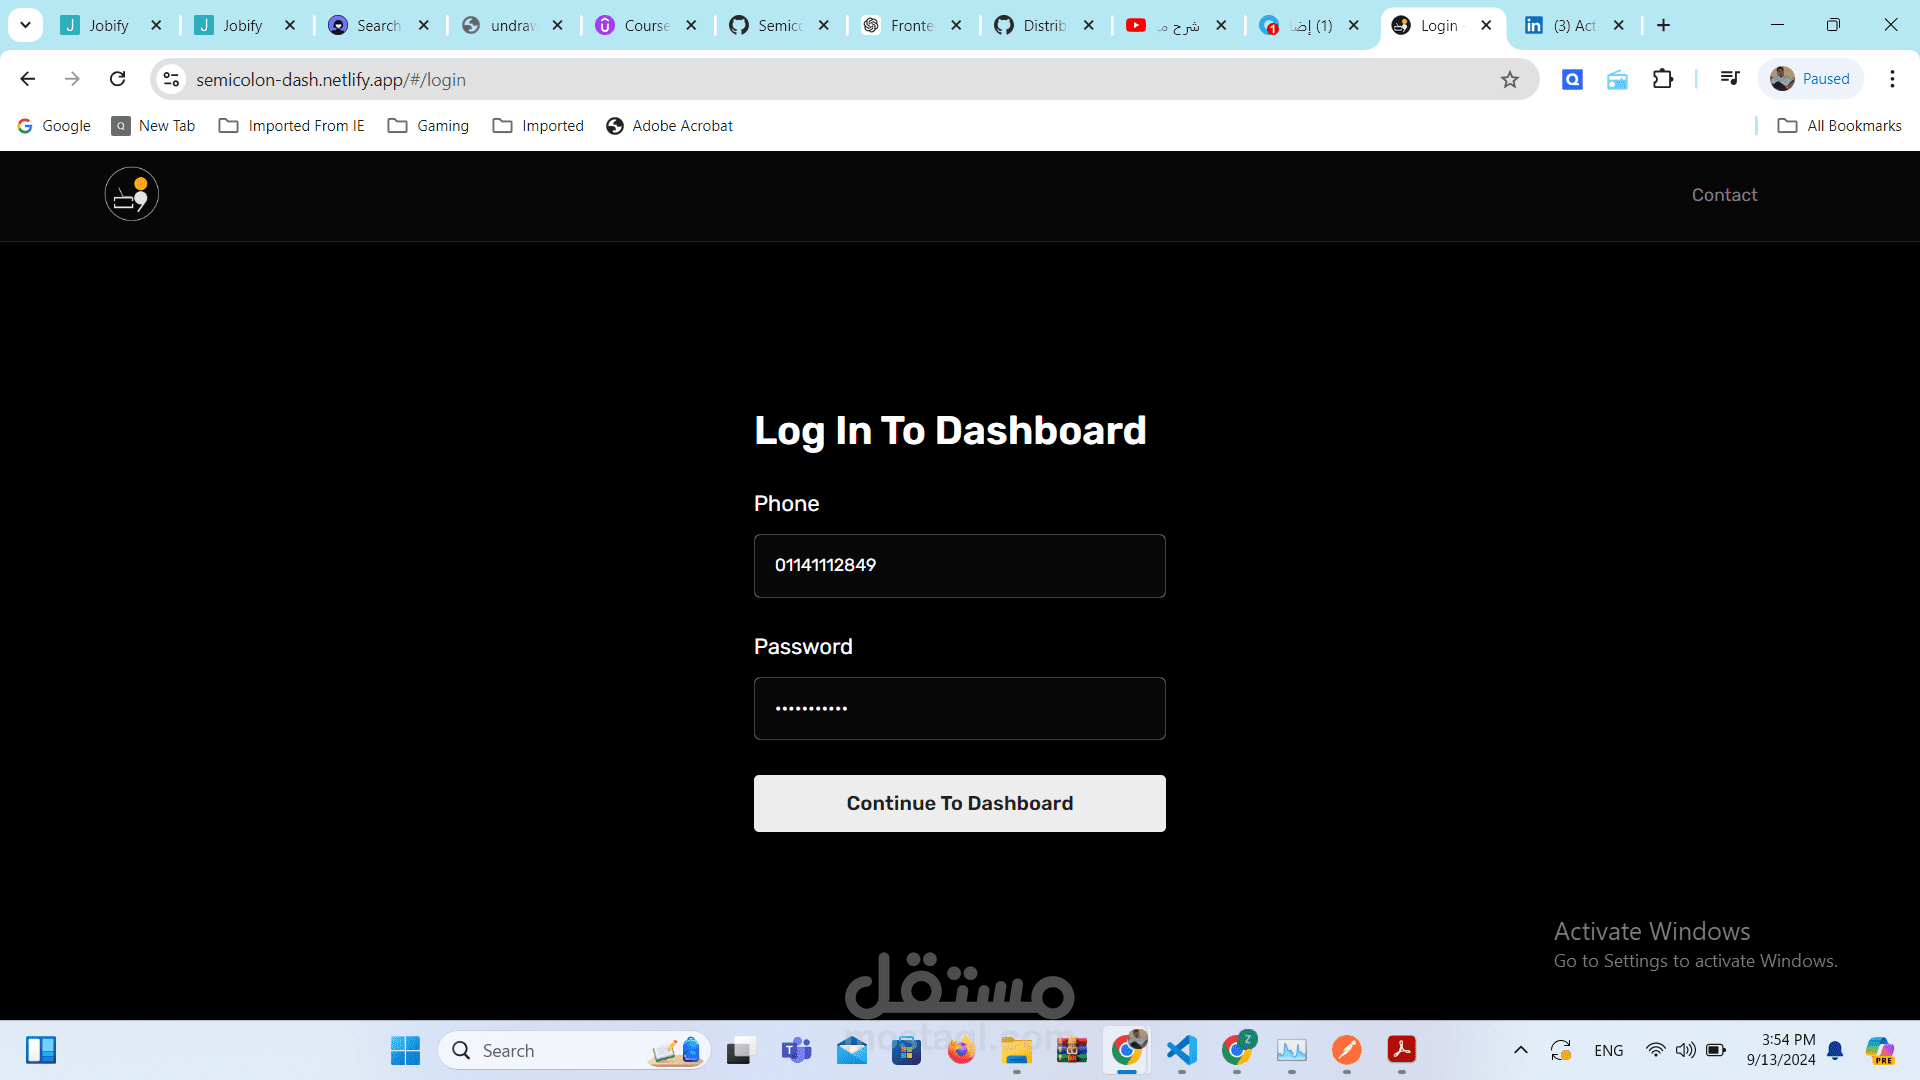Open Visual Studio Code from the taskbar
Screen dimensions: 1920x1080
click(1181, 1050)
